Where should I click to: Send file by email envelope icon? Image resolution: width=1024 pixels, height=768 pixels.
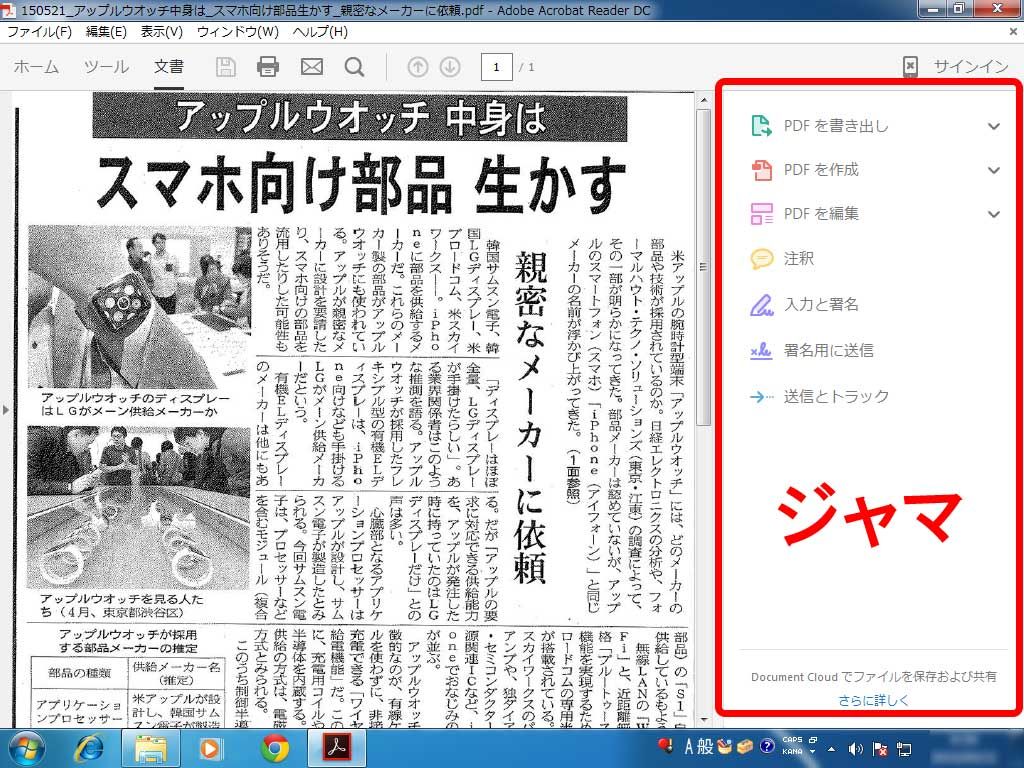pyautogui.click(x=312, y=67)
